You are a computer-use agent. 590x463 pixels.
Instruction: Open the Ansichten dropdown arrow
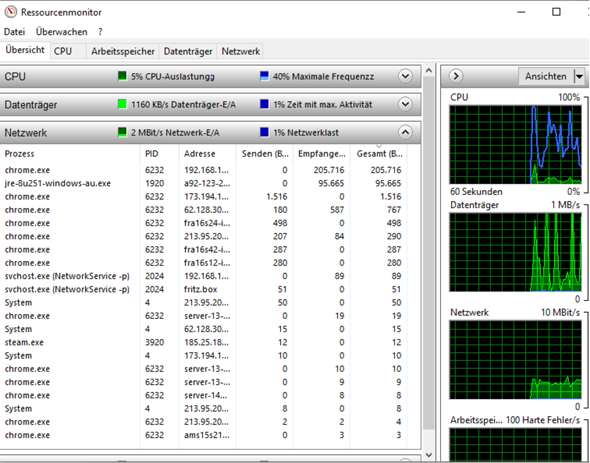pyautogui.click(x=579, y=76)
